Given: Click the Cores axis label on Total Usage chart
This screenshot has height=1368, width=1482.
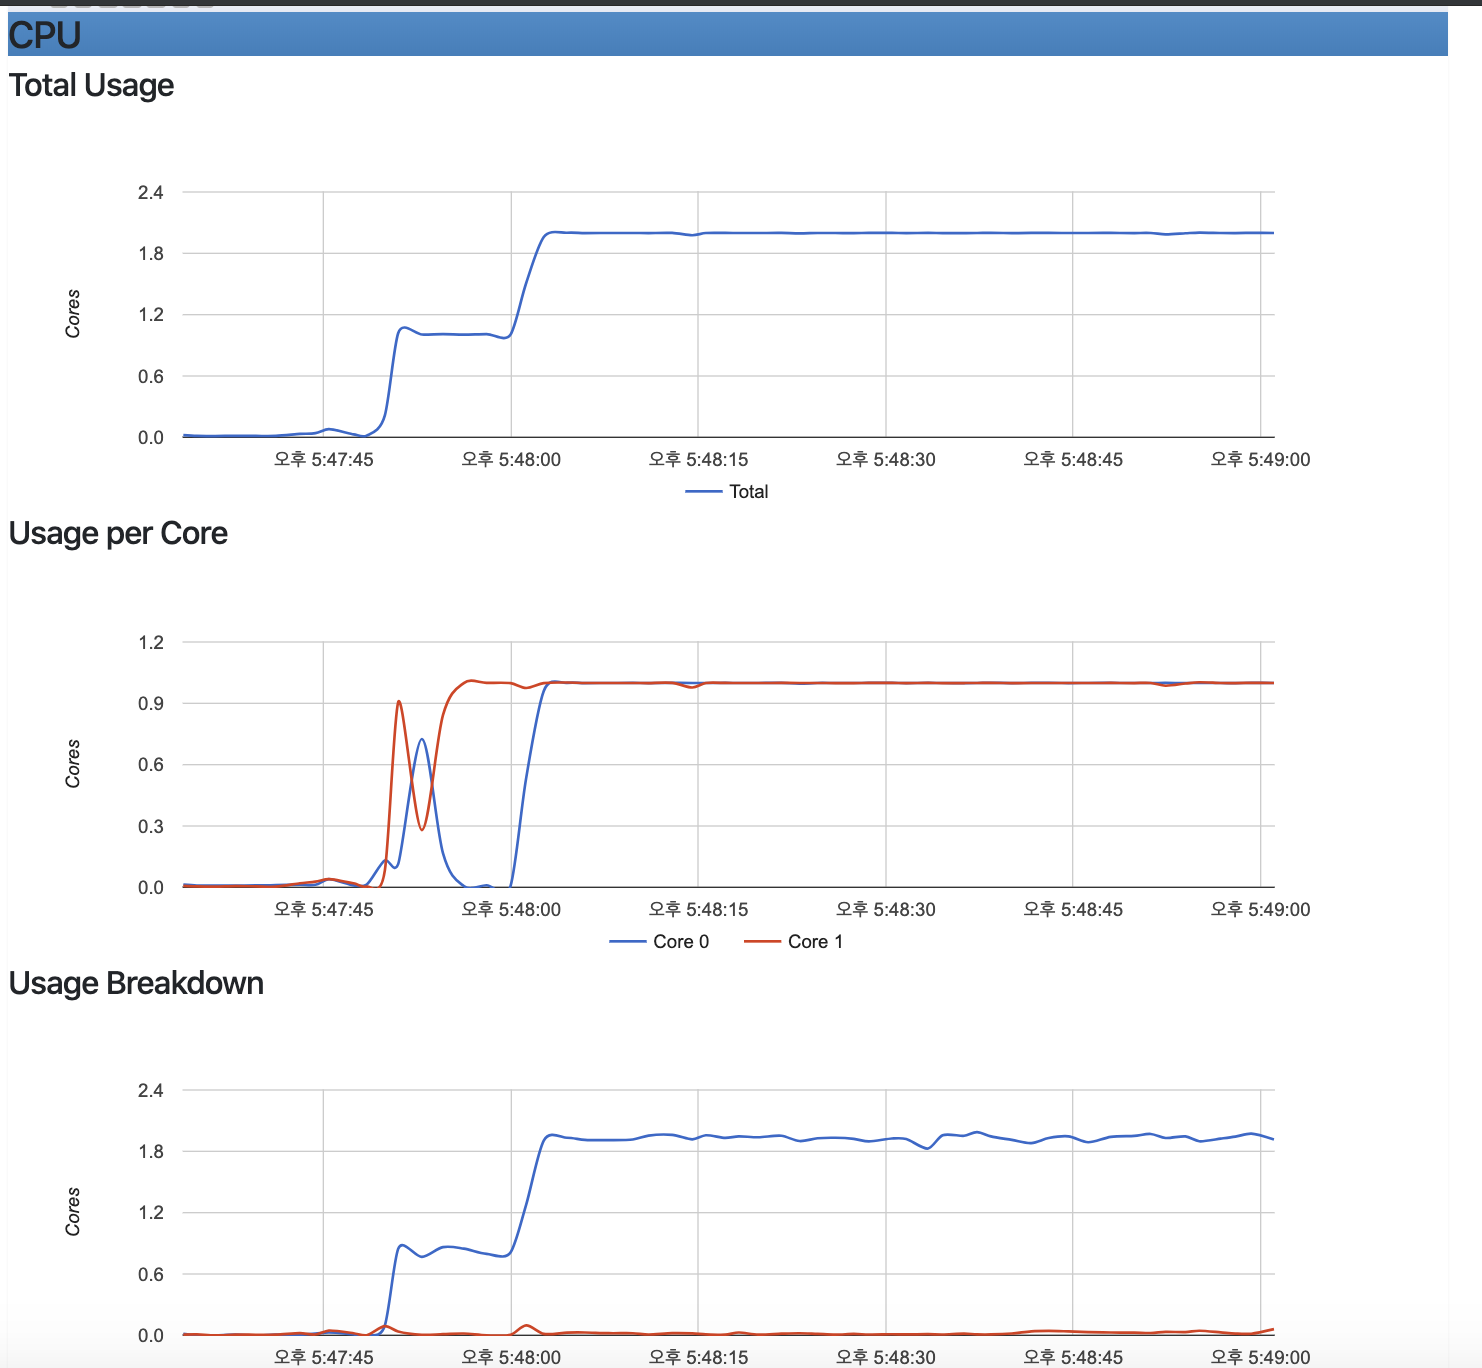Looking at the screenshot, I should [x=72, y=313].
